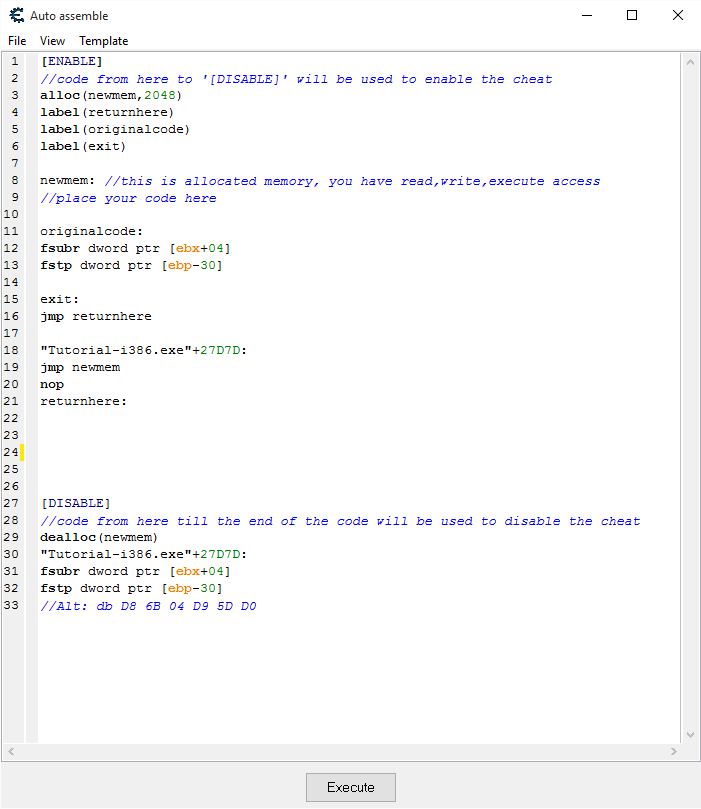Minimize the Auto assemble window

(586, 16)
